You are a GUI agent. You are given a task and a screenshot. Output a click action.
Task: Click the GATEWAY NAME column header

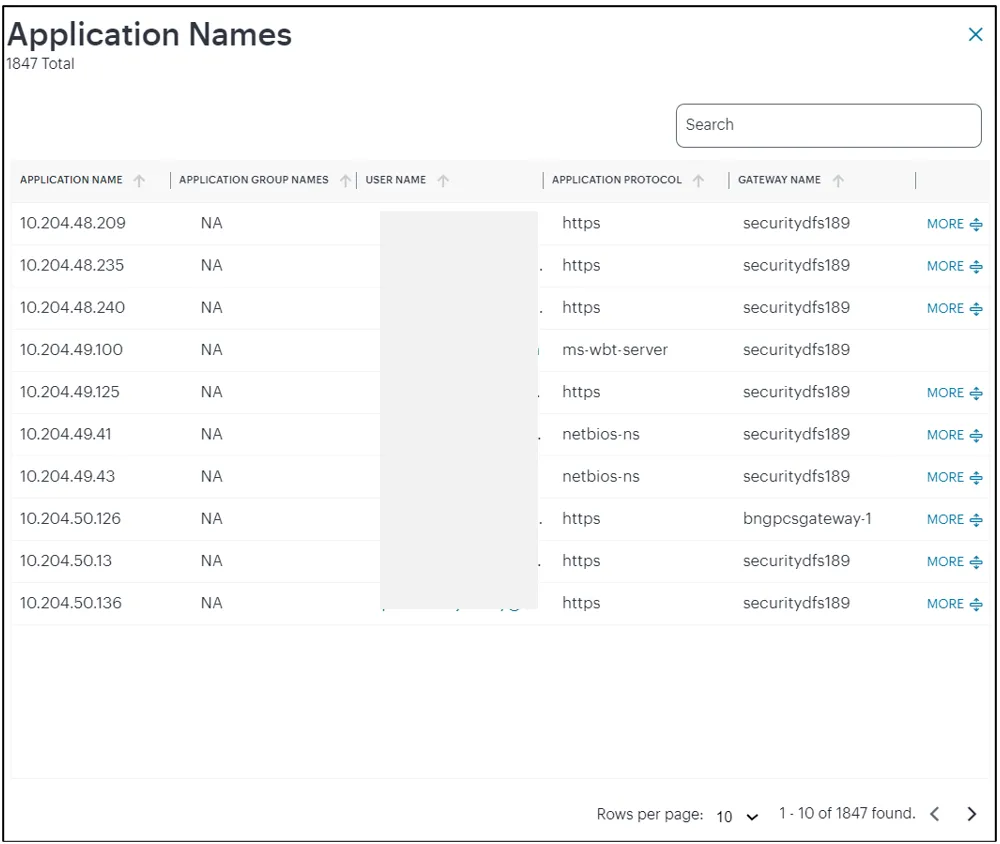tap(779, 180)
